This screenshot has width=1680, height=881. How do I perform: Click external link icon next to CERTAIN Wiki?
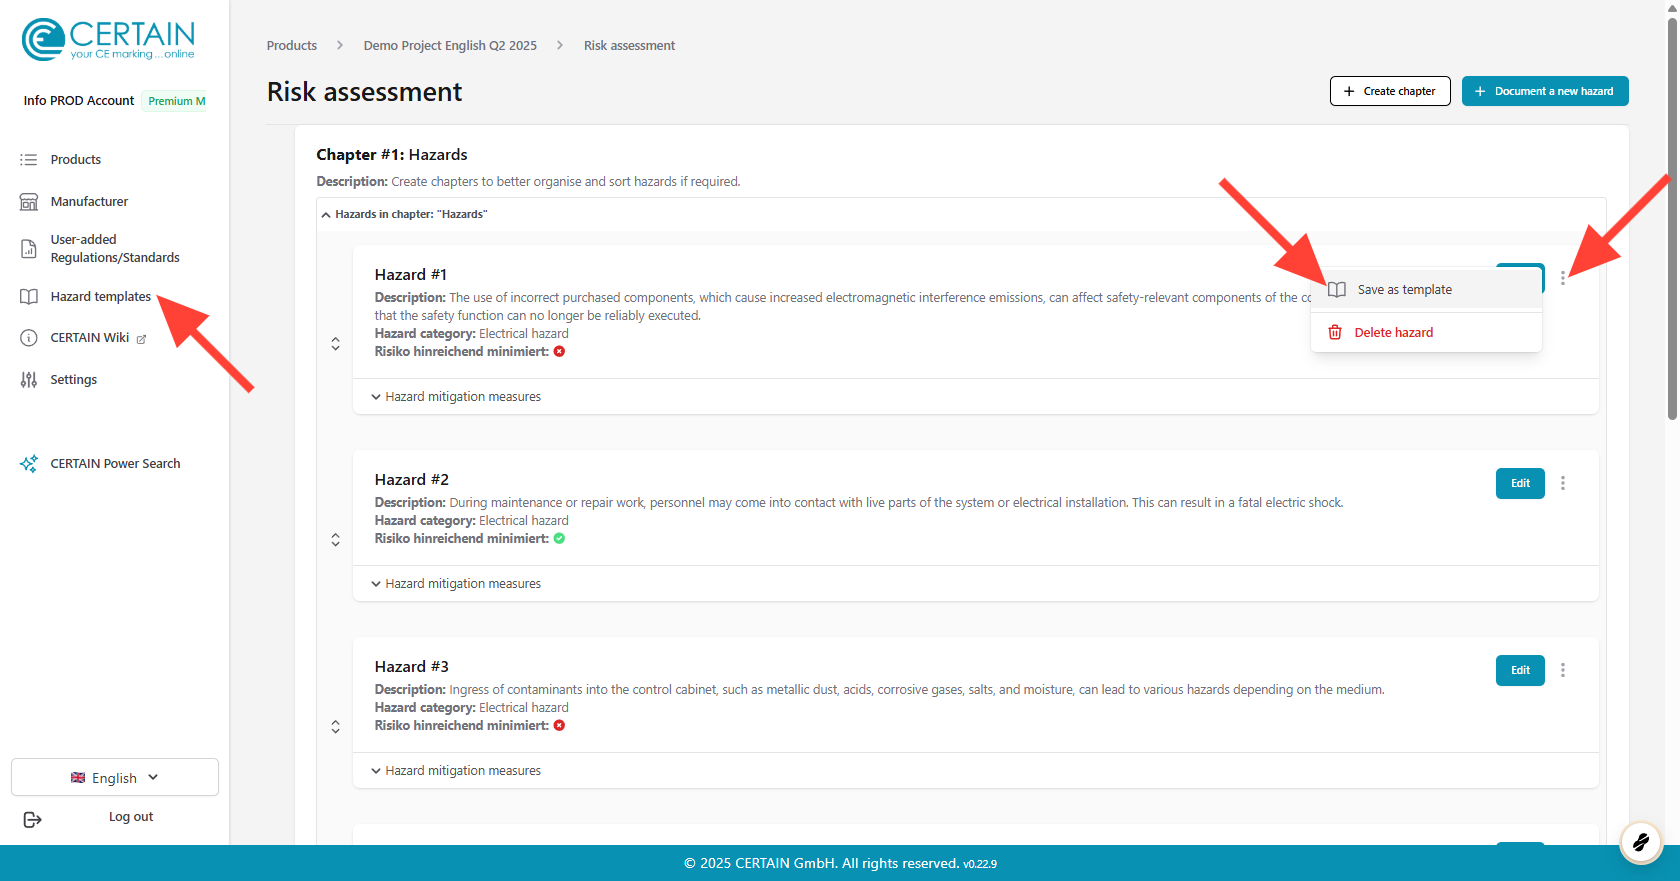pyautogui.click(x=141, y=339)
